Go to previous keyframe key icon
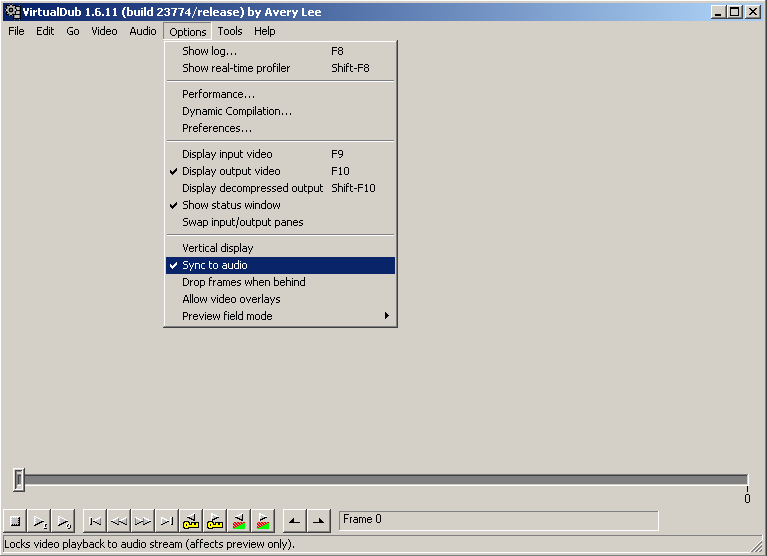Viewport: 767px width, 556px height. pos(191,521)
